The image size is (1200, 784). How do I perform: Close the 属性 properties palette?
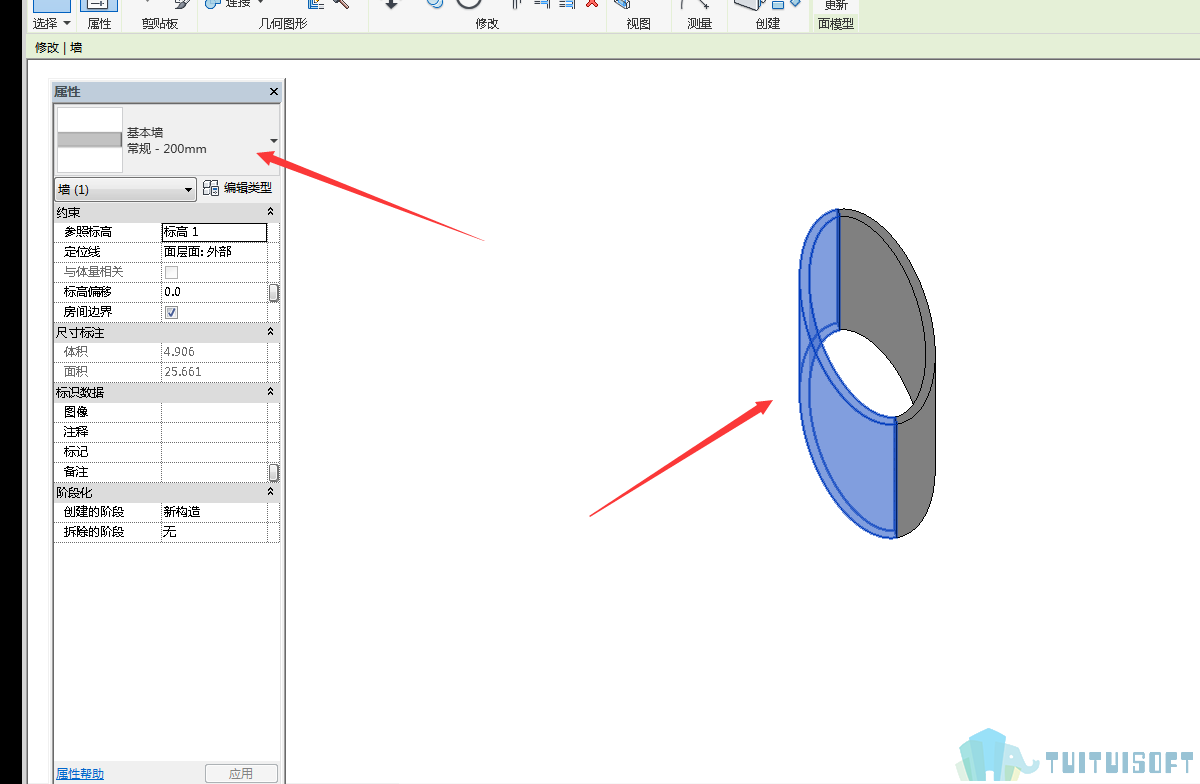coord(274,91)
